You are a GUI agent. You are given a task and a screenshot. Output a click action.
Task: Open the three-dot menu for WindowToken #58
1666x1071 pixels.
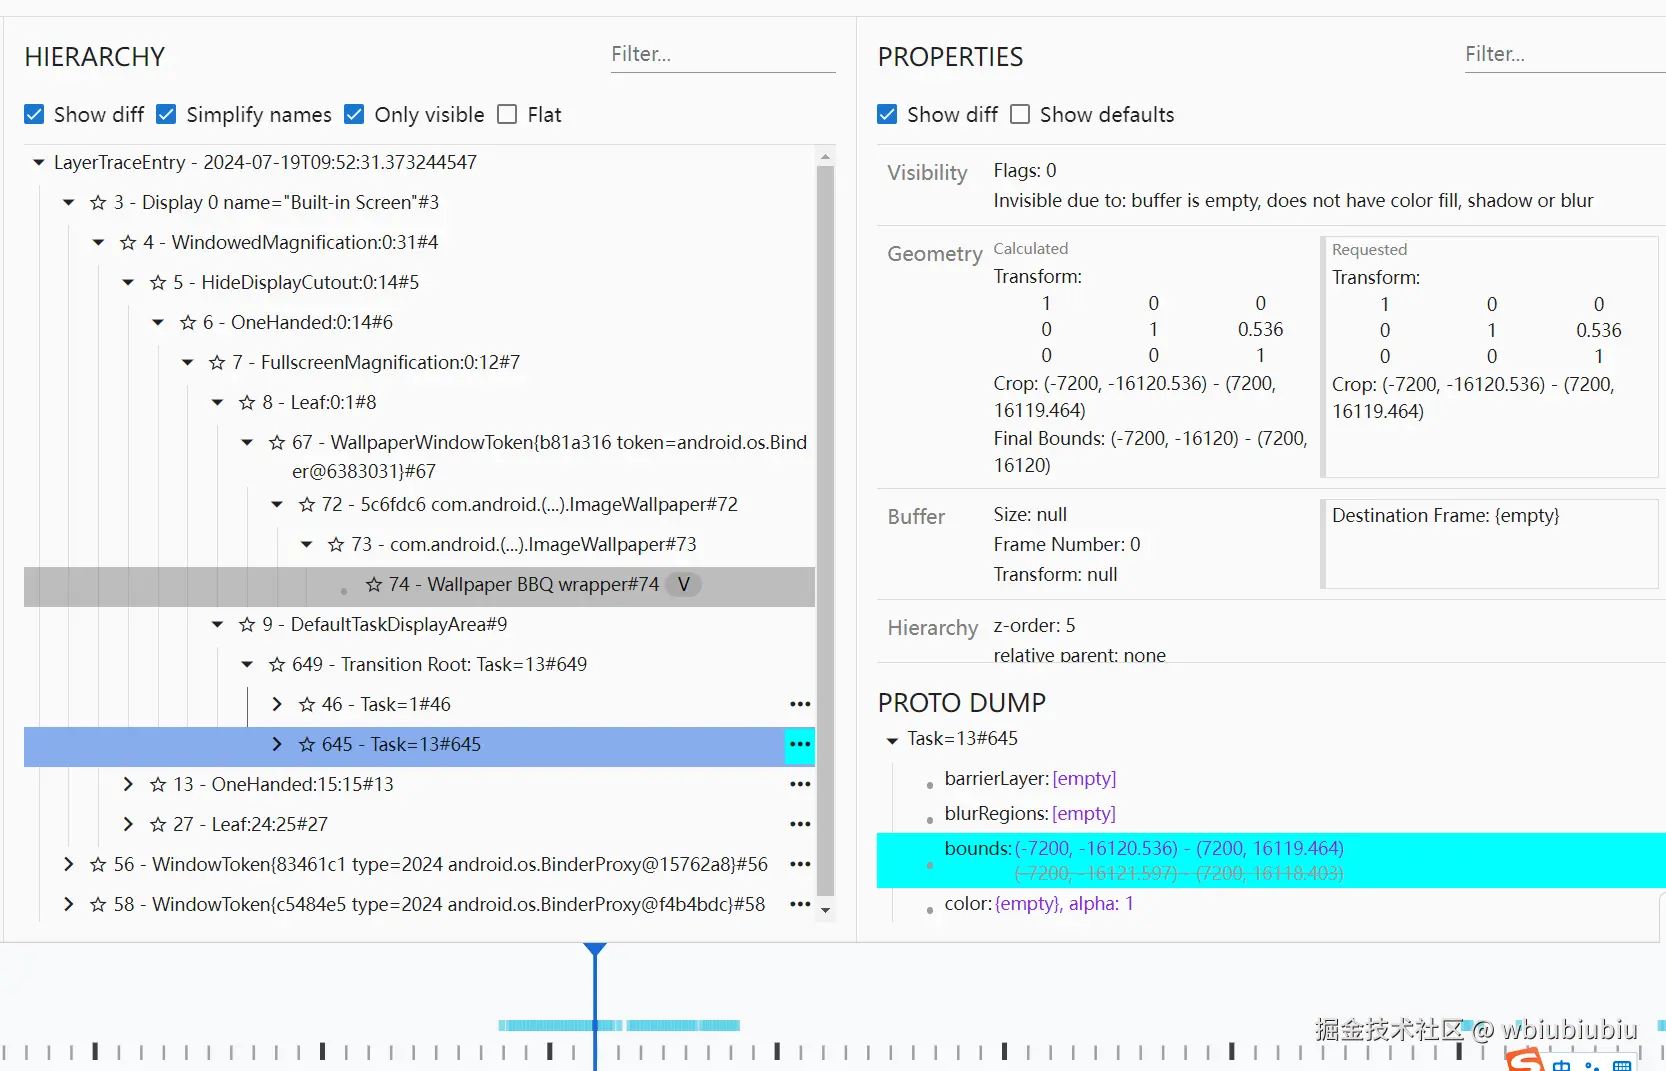pos(800,904)
